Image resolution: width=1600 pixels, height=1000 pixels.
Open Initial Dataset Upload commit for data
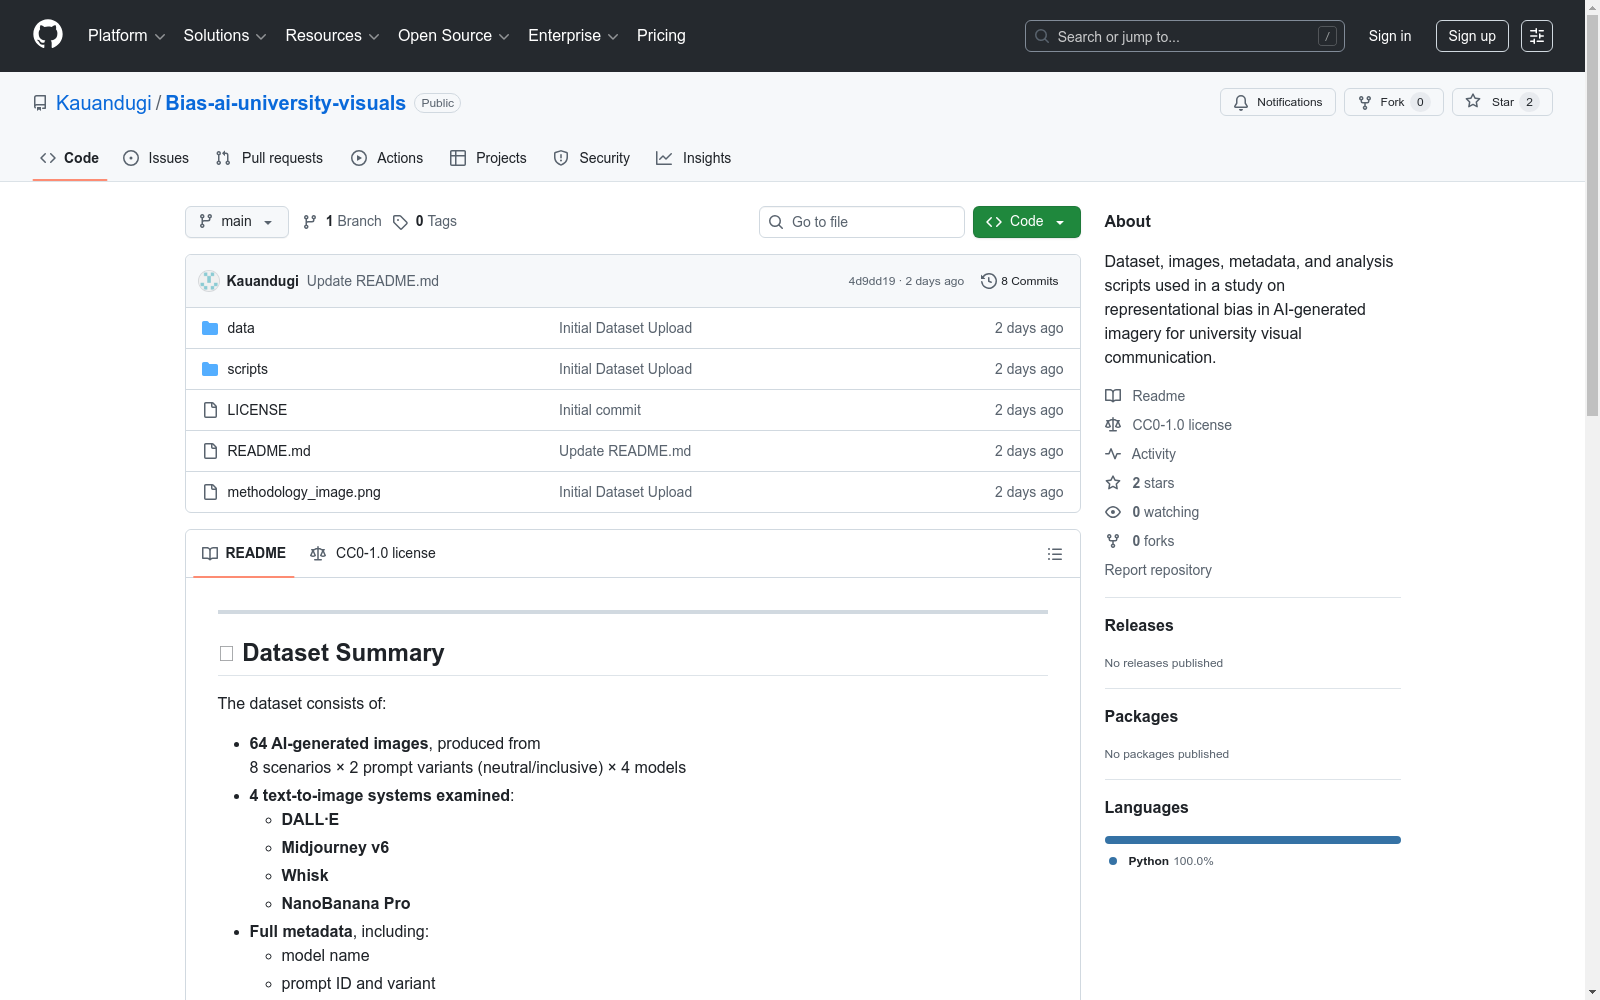(x=625, y=328)
